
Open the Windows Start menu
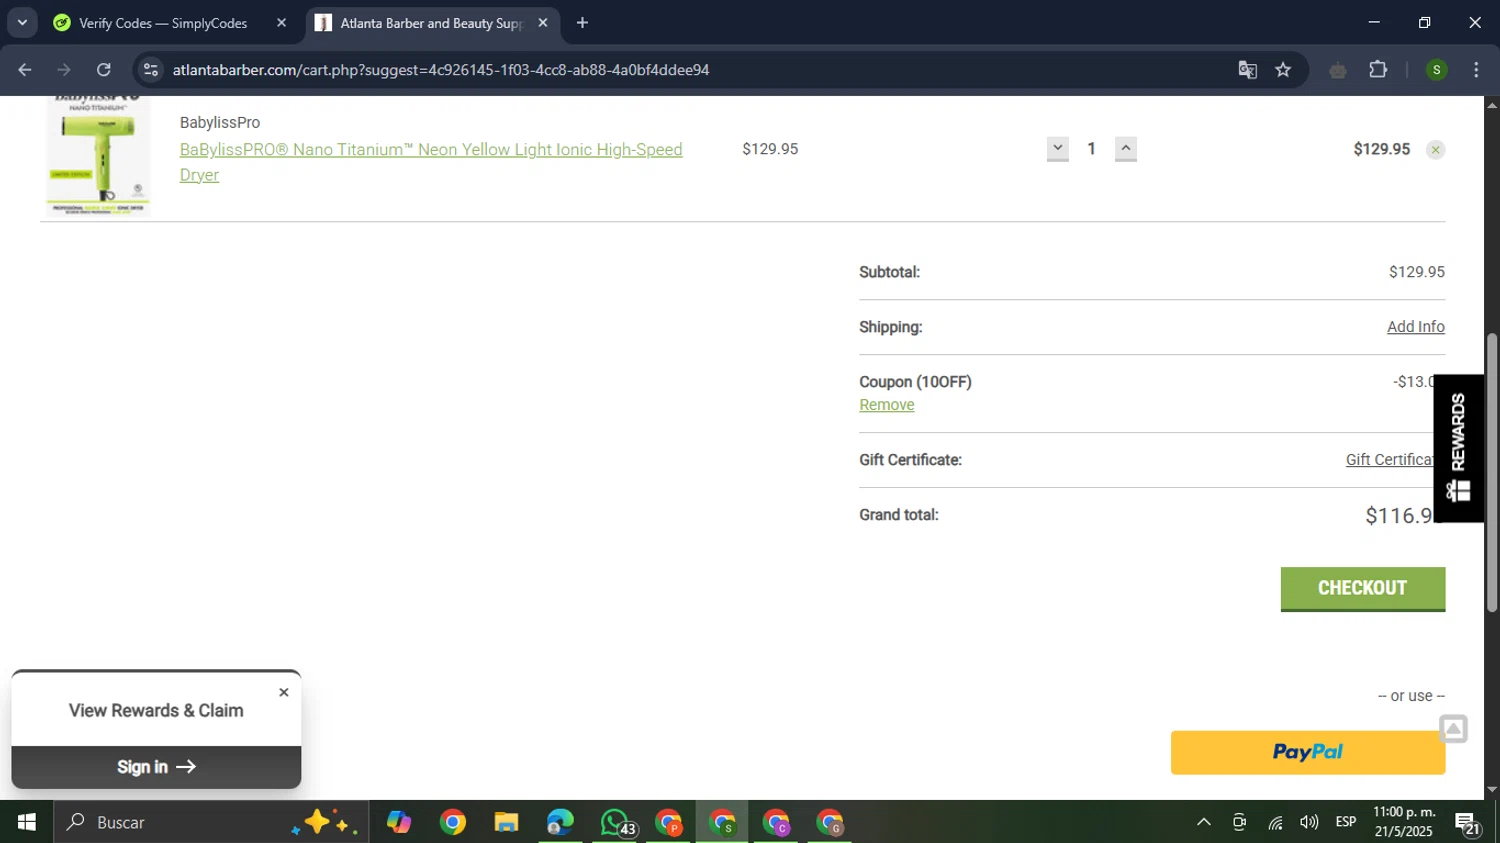point(27,822)
